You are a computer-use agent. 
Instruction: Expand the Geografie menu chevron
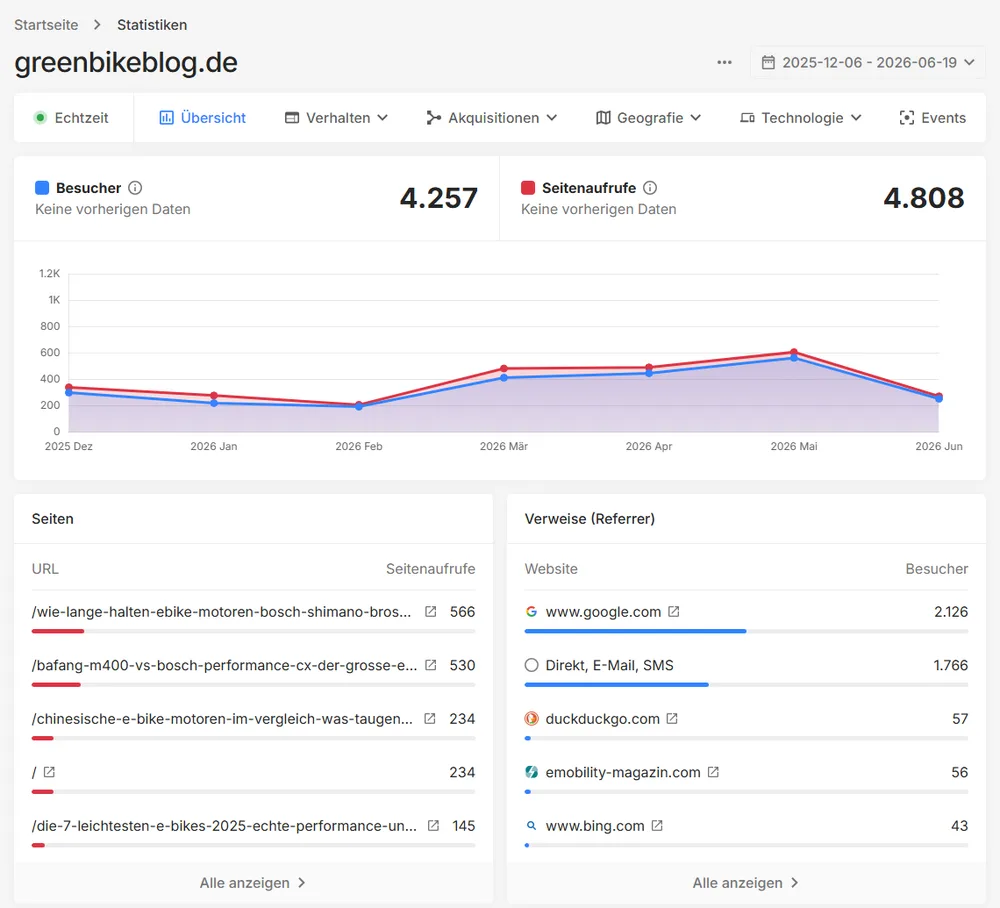click(696, 118)
